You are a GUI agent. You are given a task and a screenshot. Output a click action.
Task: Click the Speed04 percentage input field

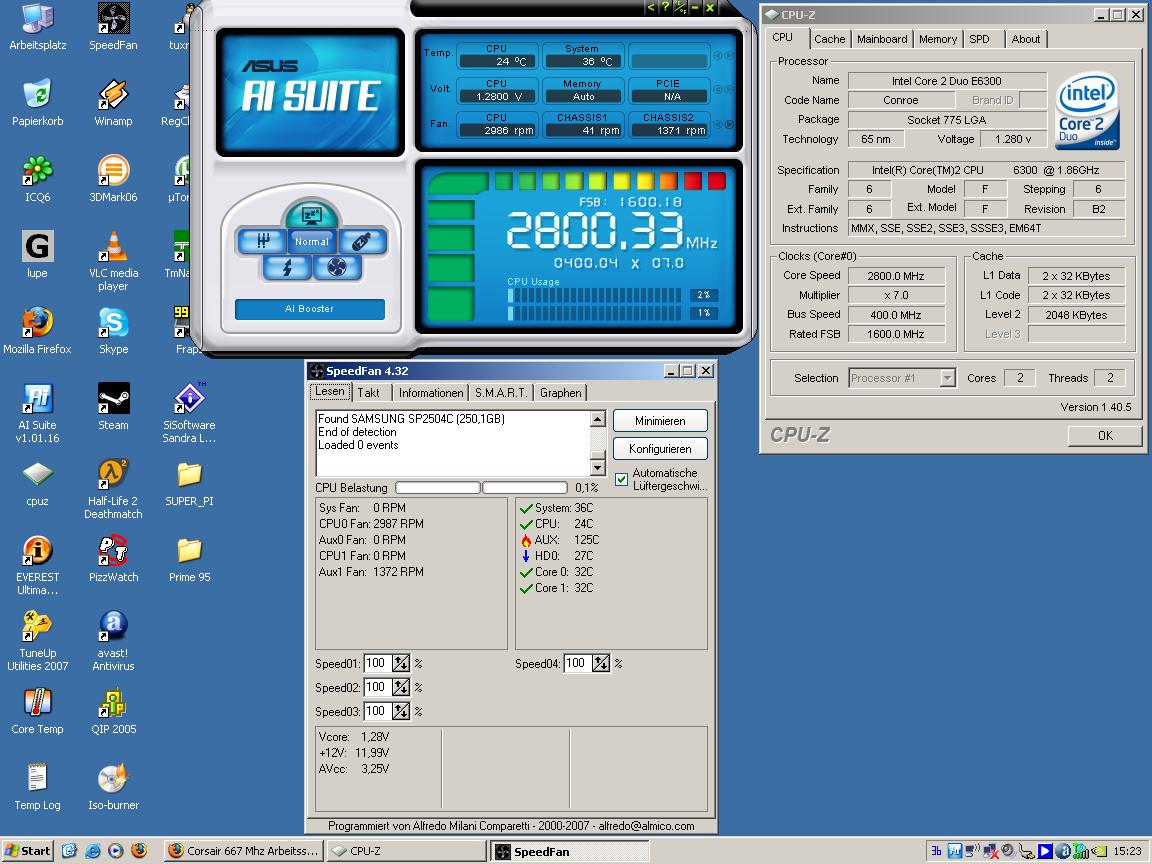tap(578, 663)
